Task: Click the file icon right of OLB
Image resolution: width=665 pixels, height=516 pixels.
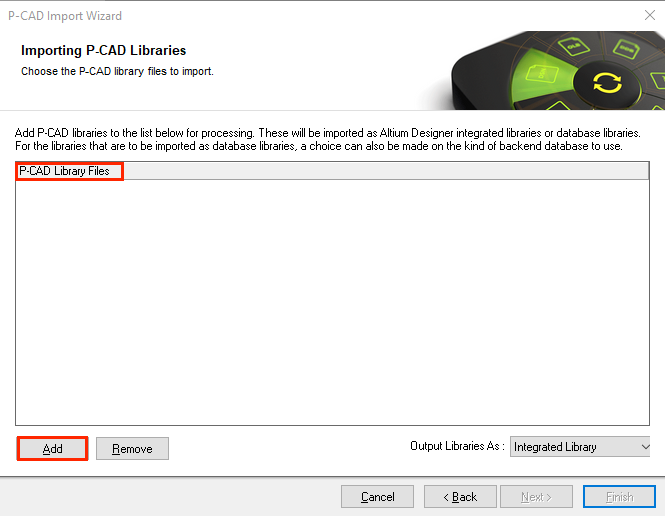Action: (626, 49)
